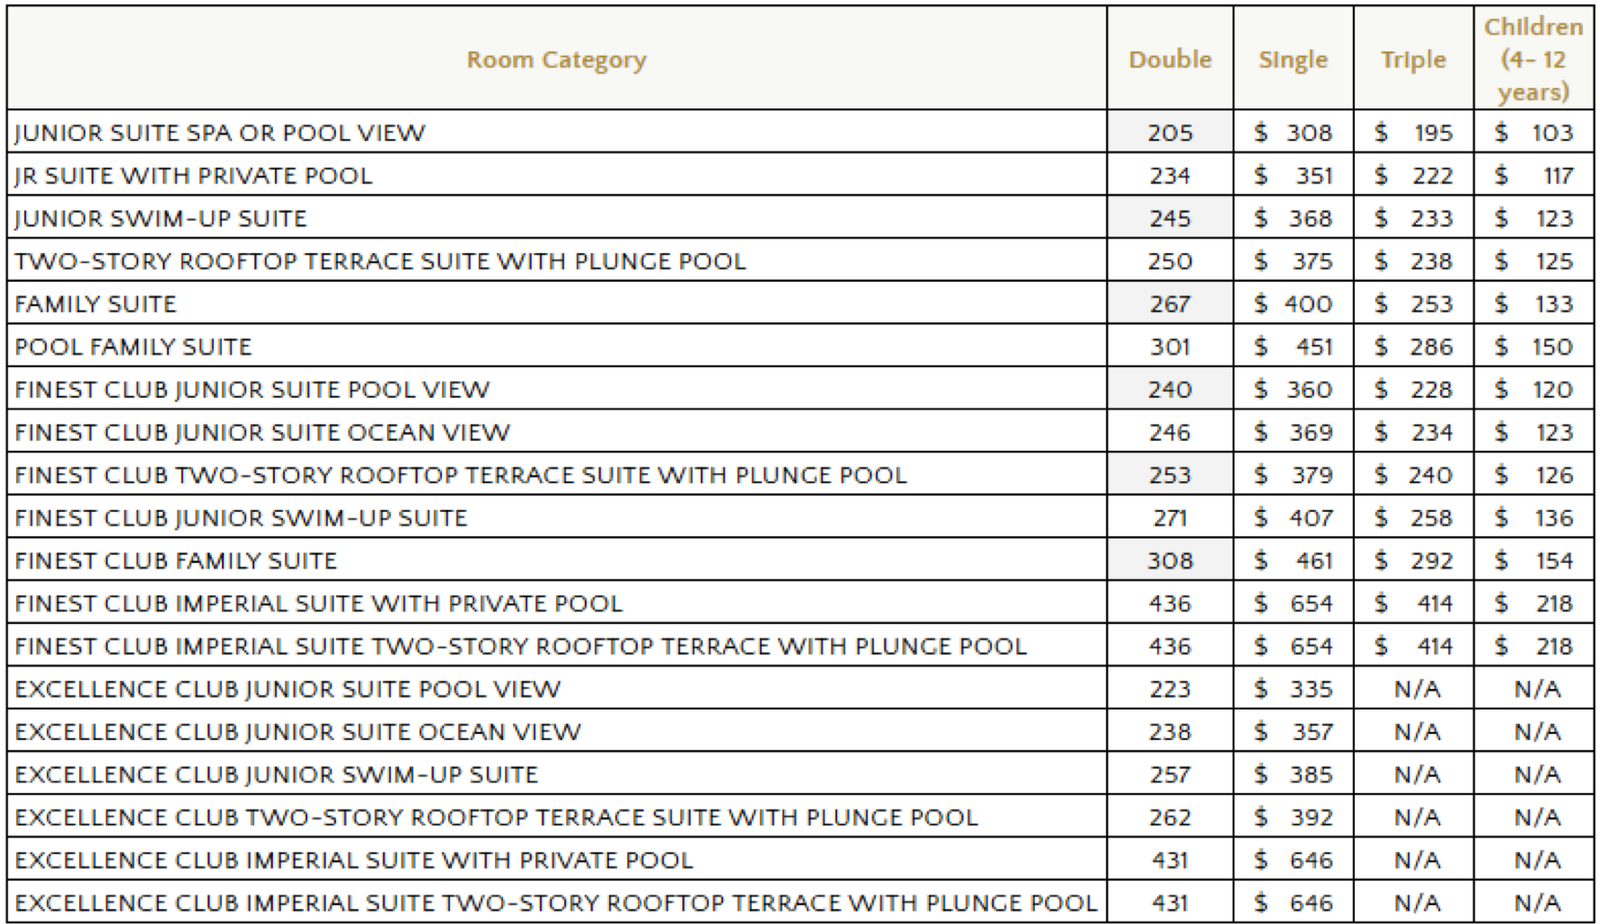Click the Room Category column header

pyautogui.click(x=556, y=60)
